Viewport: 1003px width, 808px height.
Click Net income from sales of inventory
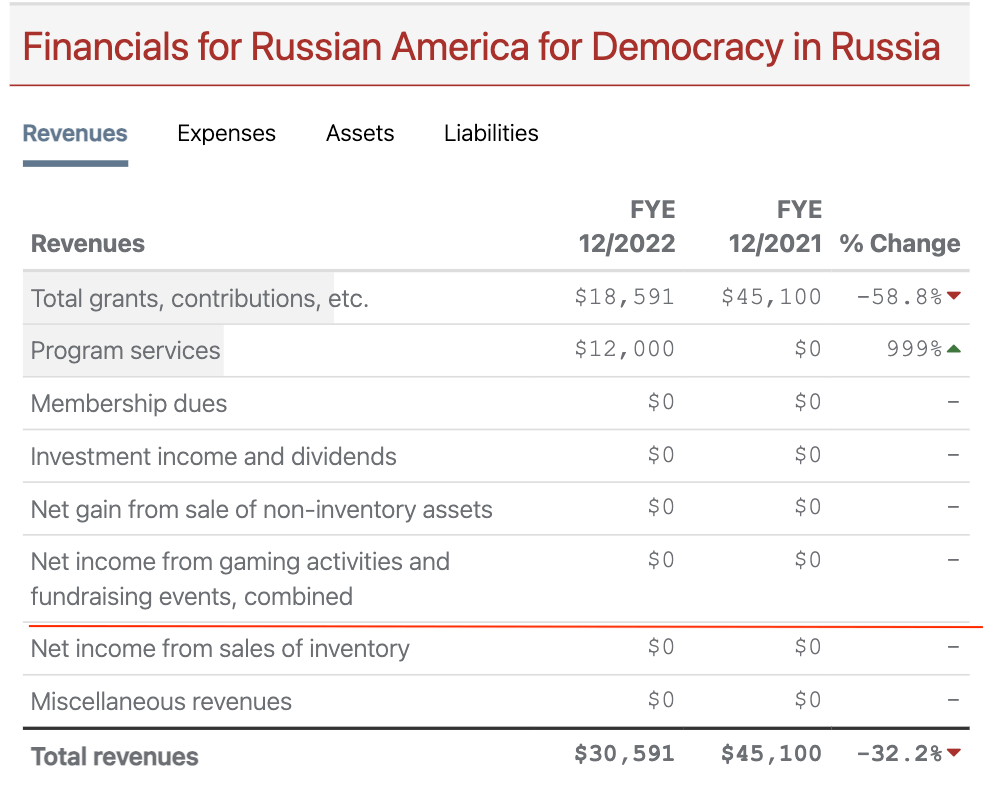pos(220,649)
